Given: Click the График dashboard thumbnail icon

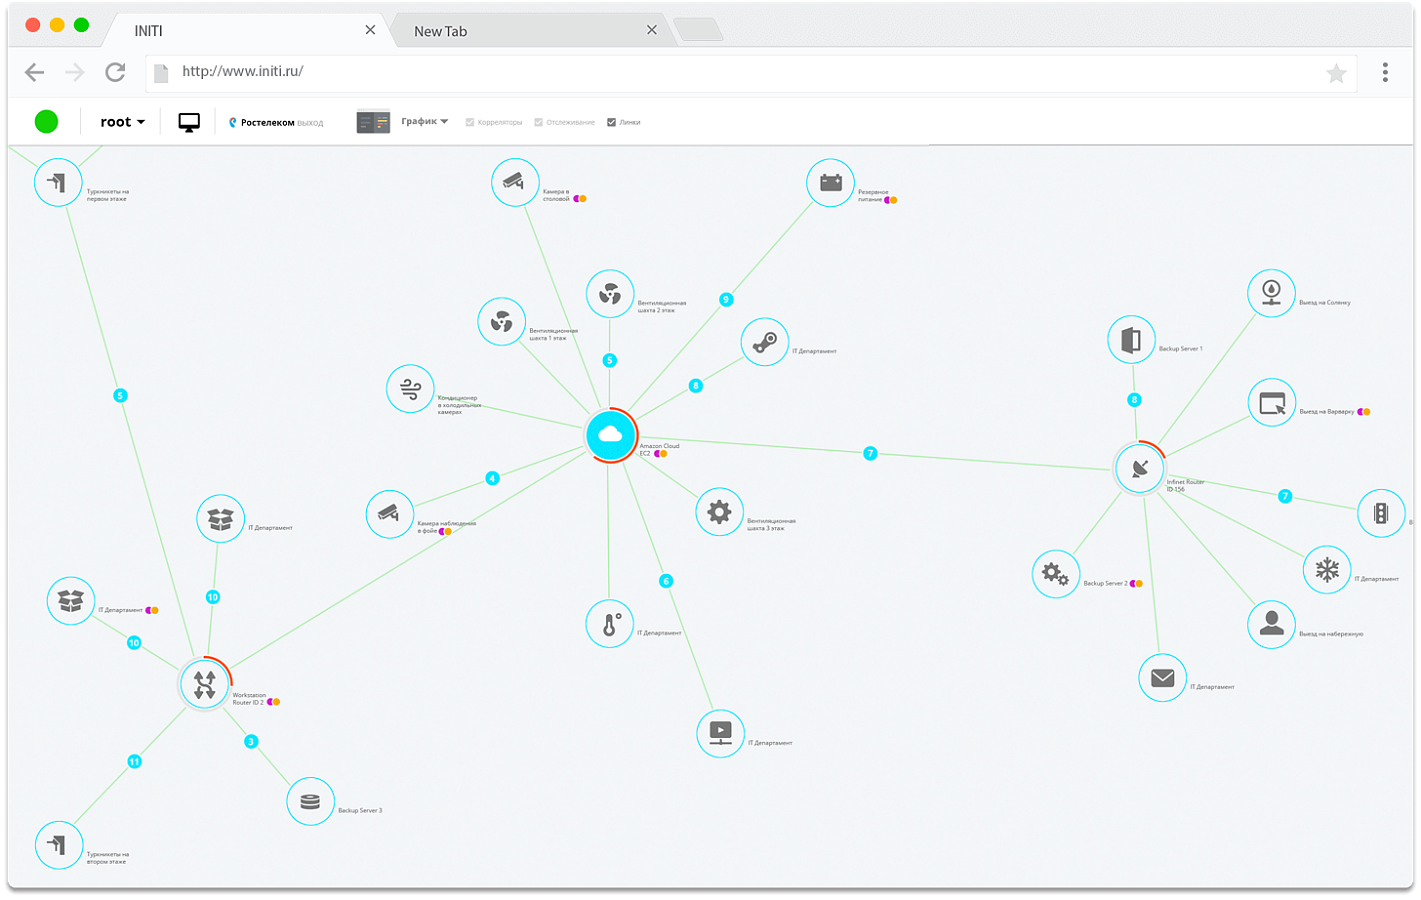Looking at the screenshot, I should point(373,122).
